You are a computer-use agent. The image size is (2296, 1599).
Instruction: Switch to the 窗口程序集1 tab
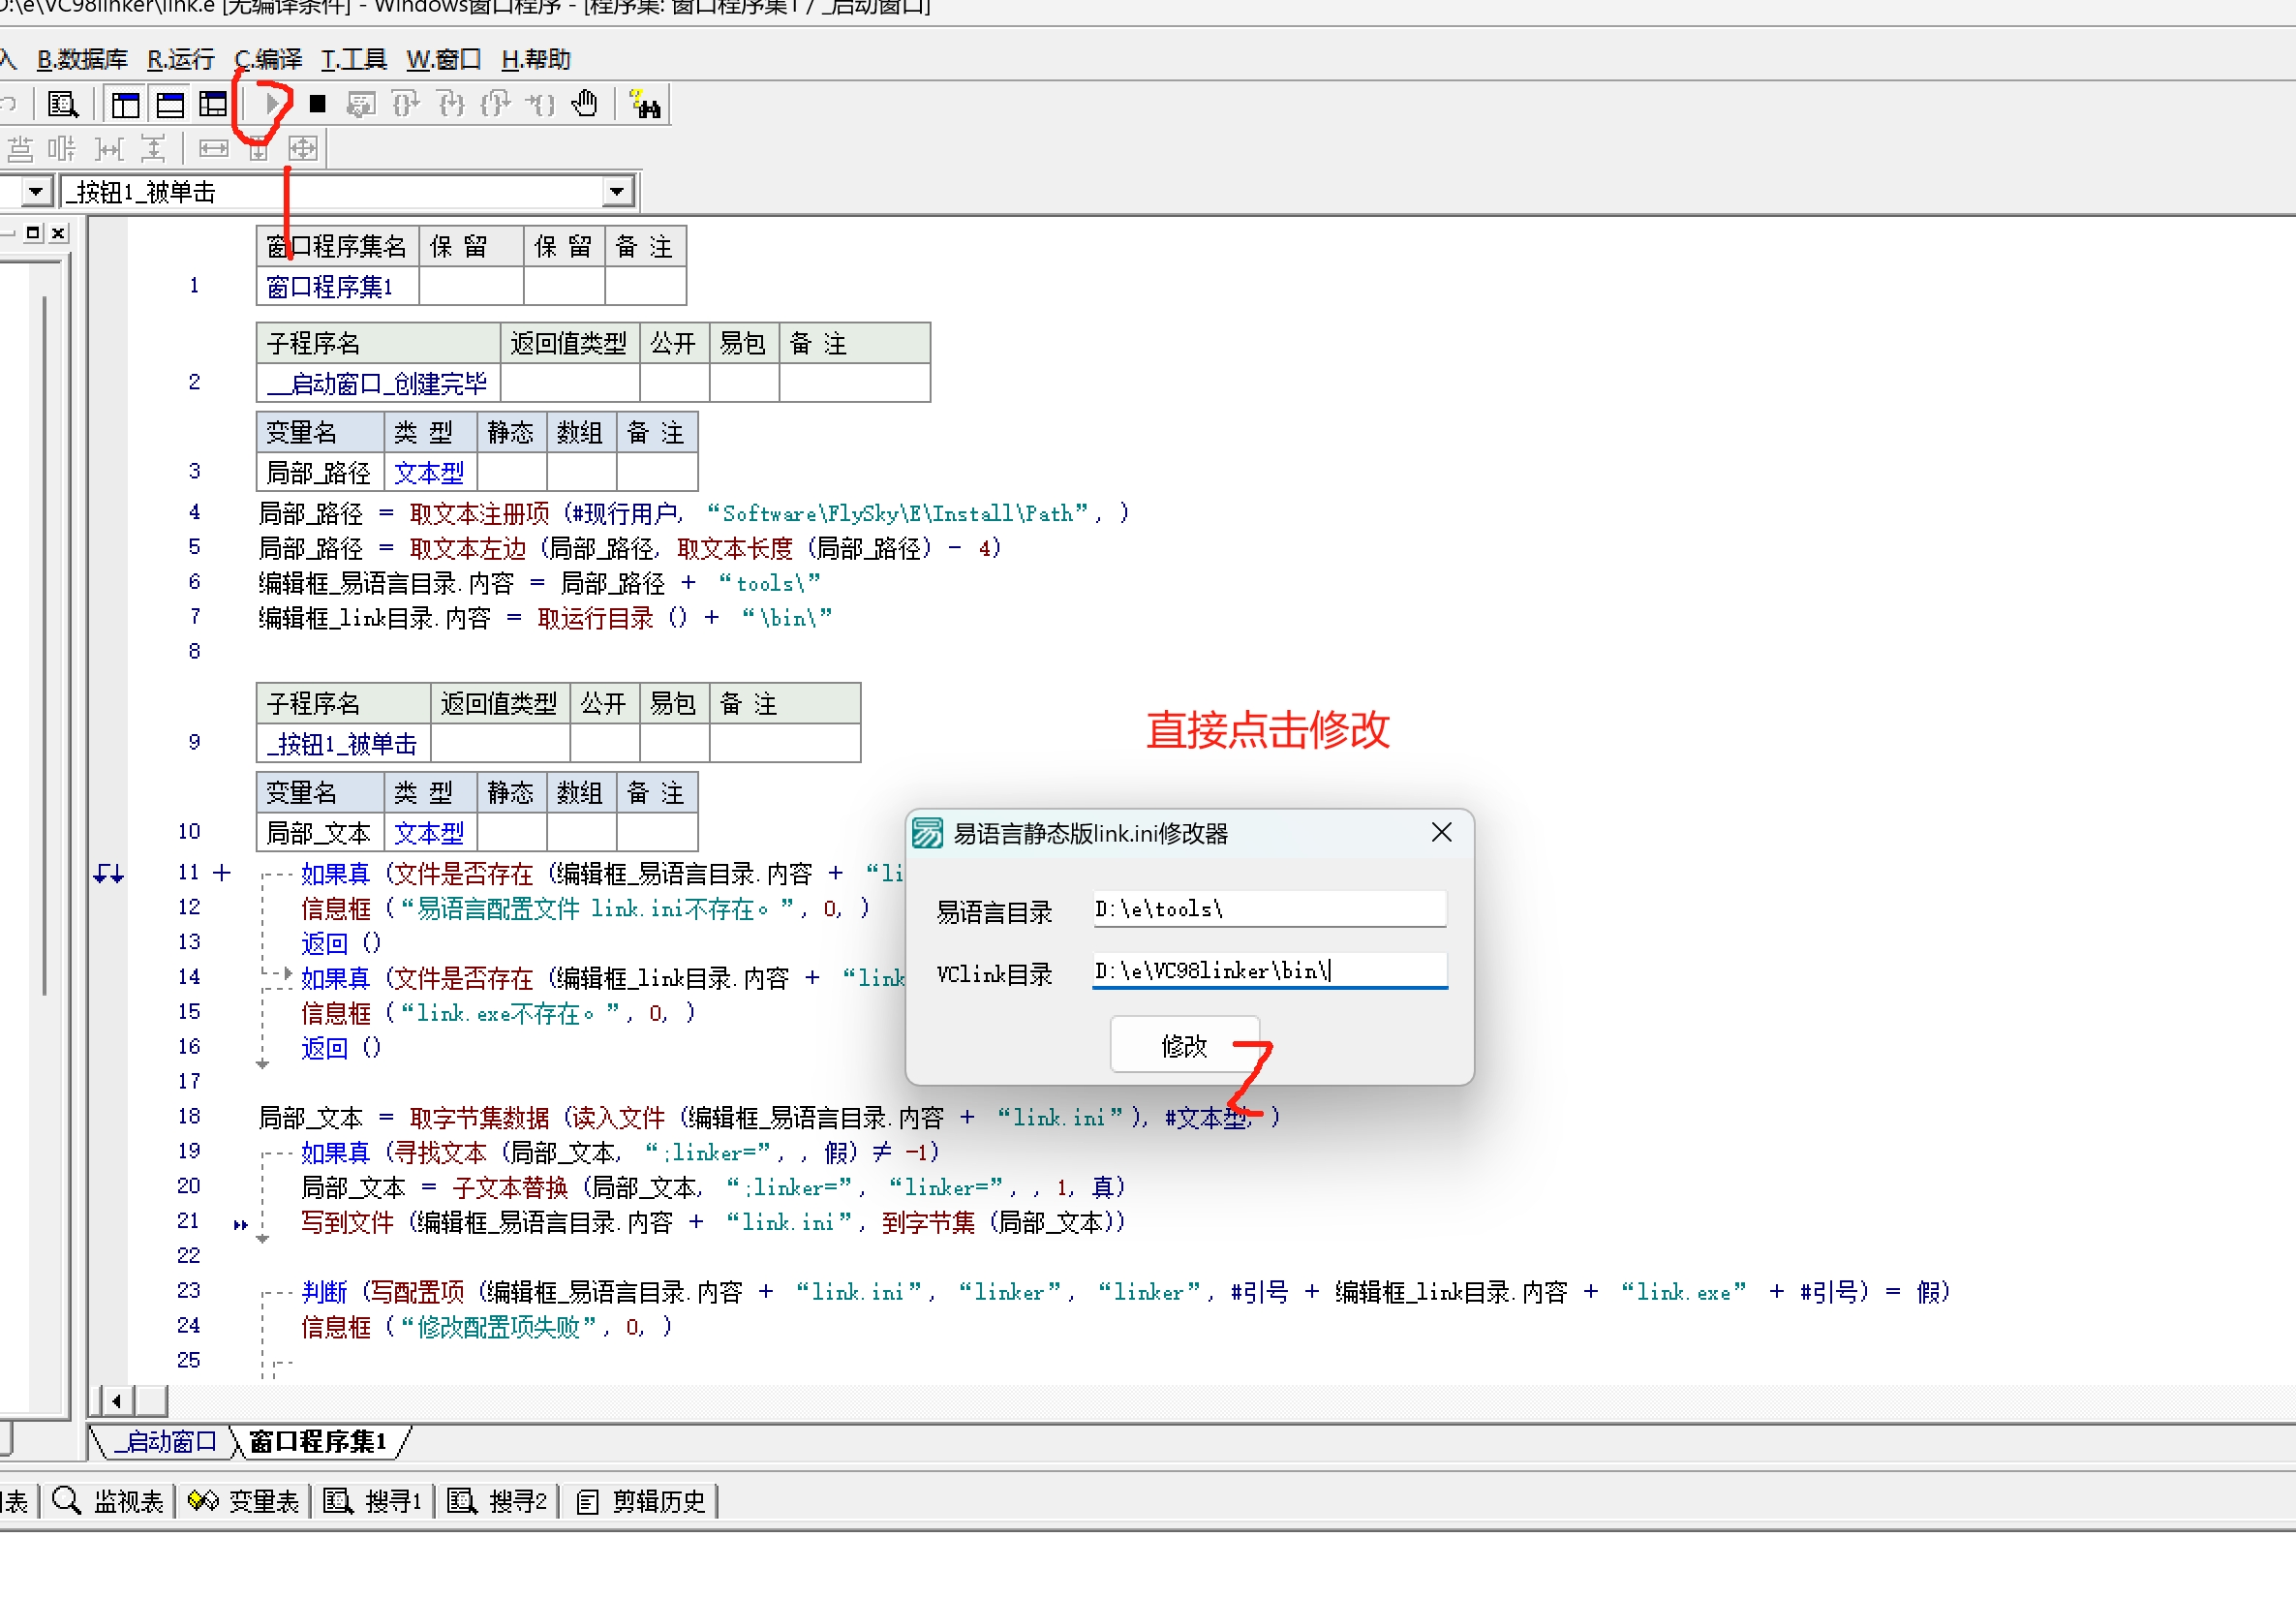[x=318, y=1441]
